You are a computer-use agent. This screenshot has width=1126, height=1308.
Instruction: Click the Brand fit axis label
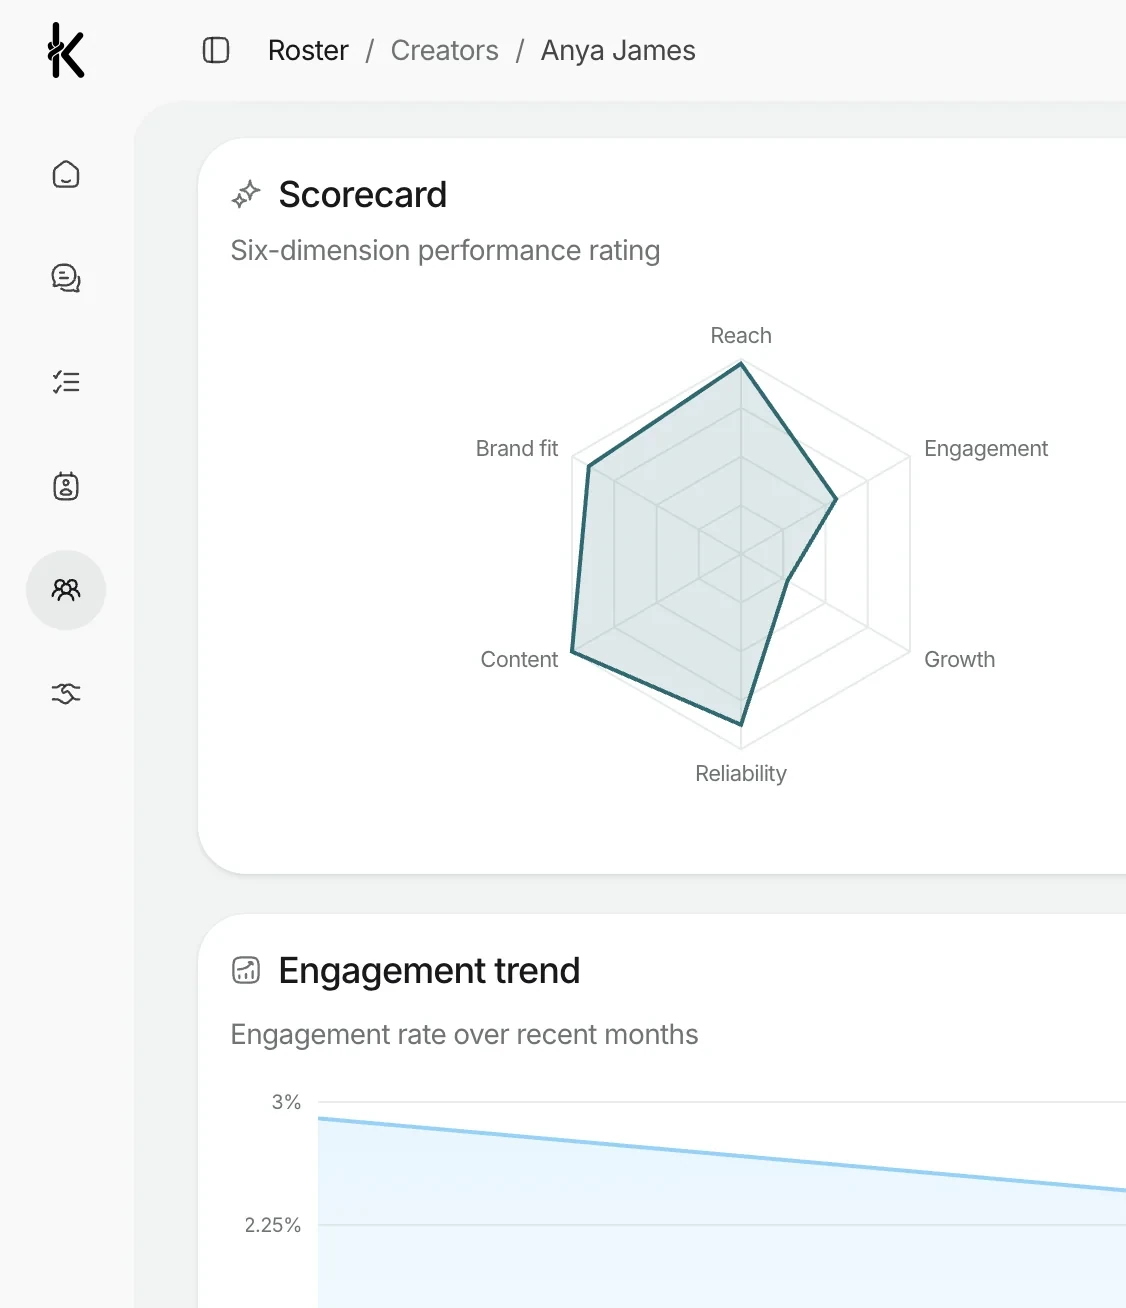(x=517, y=448)
